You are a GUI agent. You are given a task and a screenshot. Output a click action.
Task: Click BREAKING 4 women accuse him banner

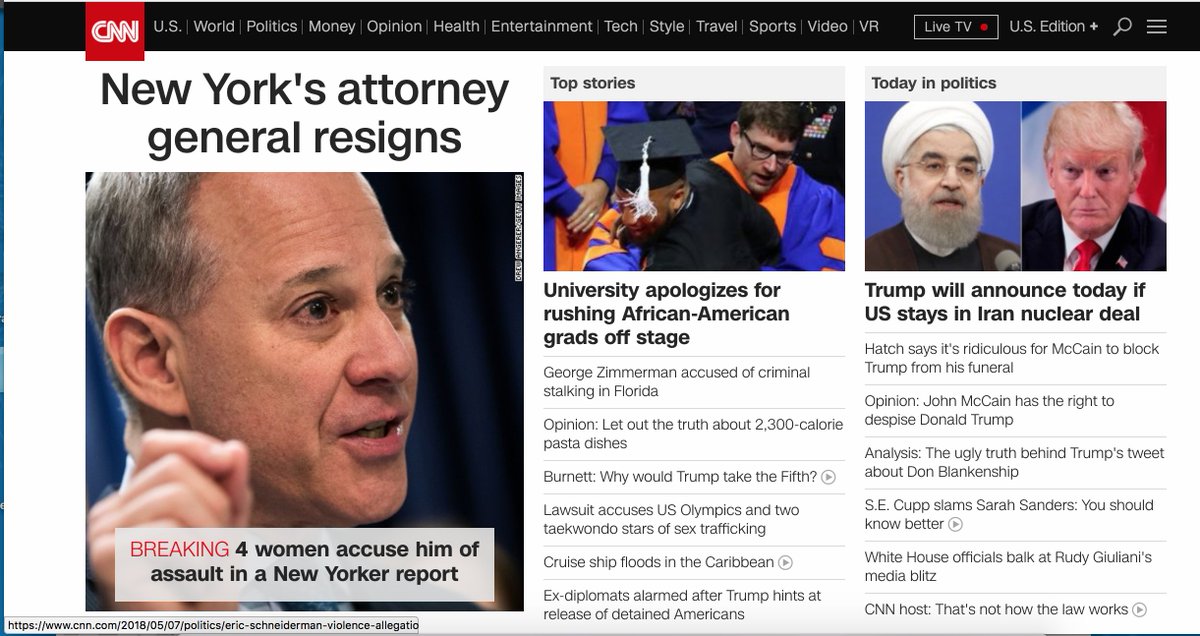pyautogui.click(x=304, y=563)
